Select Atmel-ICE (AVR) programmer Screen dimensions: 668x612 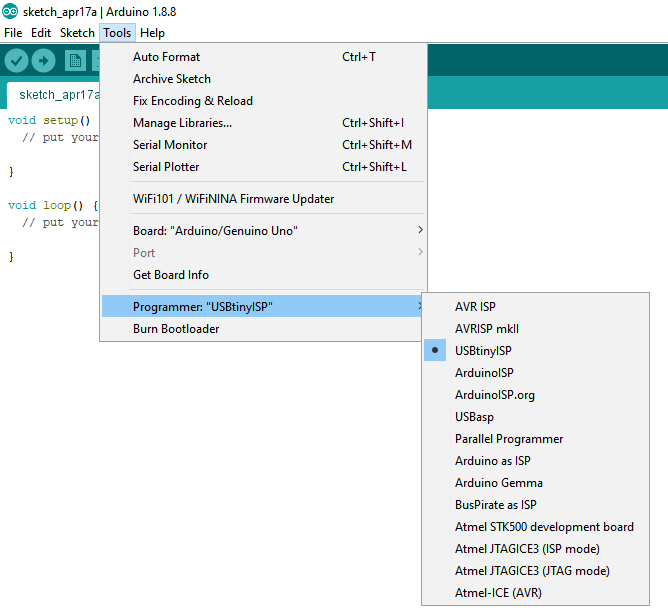coord(536,593)
